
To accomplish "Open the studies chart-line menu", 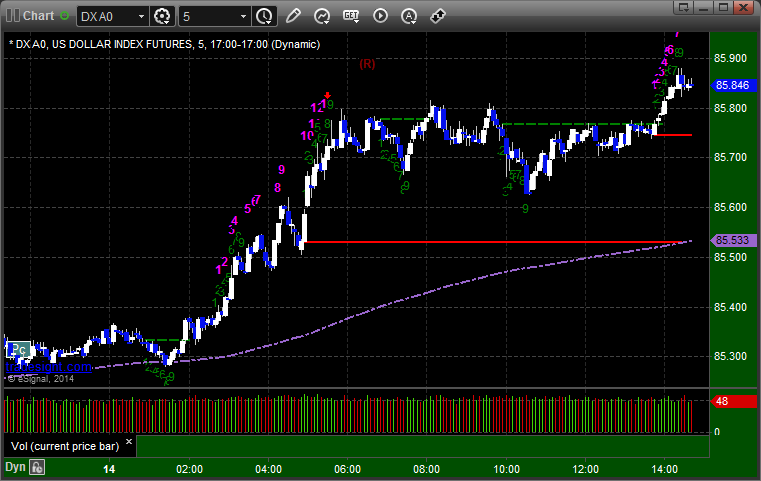I will pos(321,16).
